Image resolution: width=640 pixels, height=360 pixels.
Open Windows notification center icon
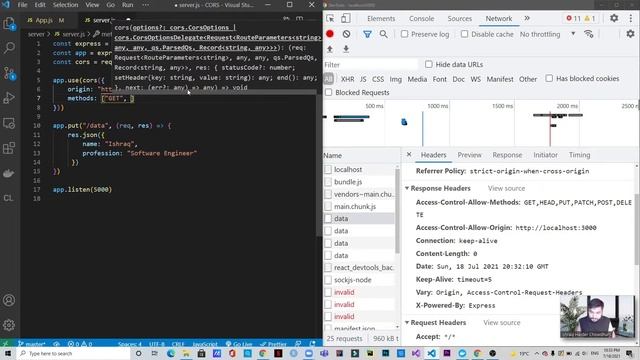(x=629, y=353)
